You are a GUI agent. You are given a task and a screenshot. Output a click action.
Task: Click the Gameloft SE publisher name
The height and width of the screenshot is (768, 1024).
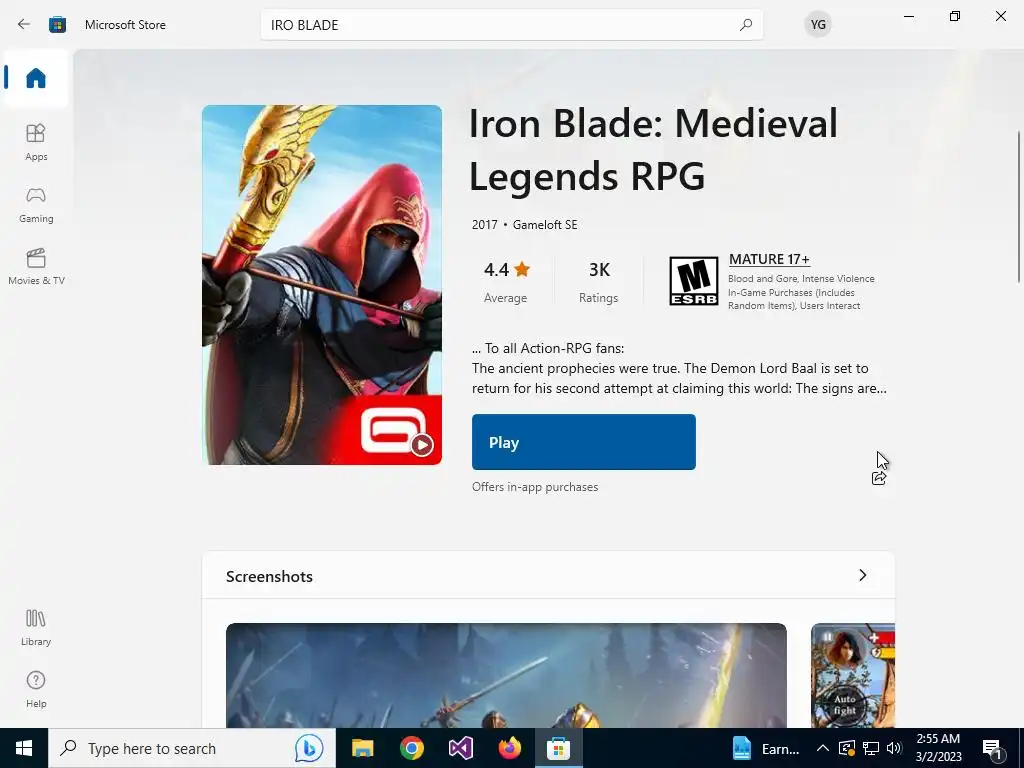(545, 225)
